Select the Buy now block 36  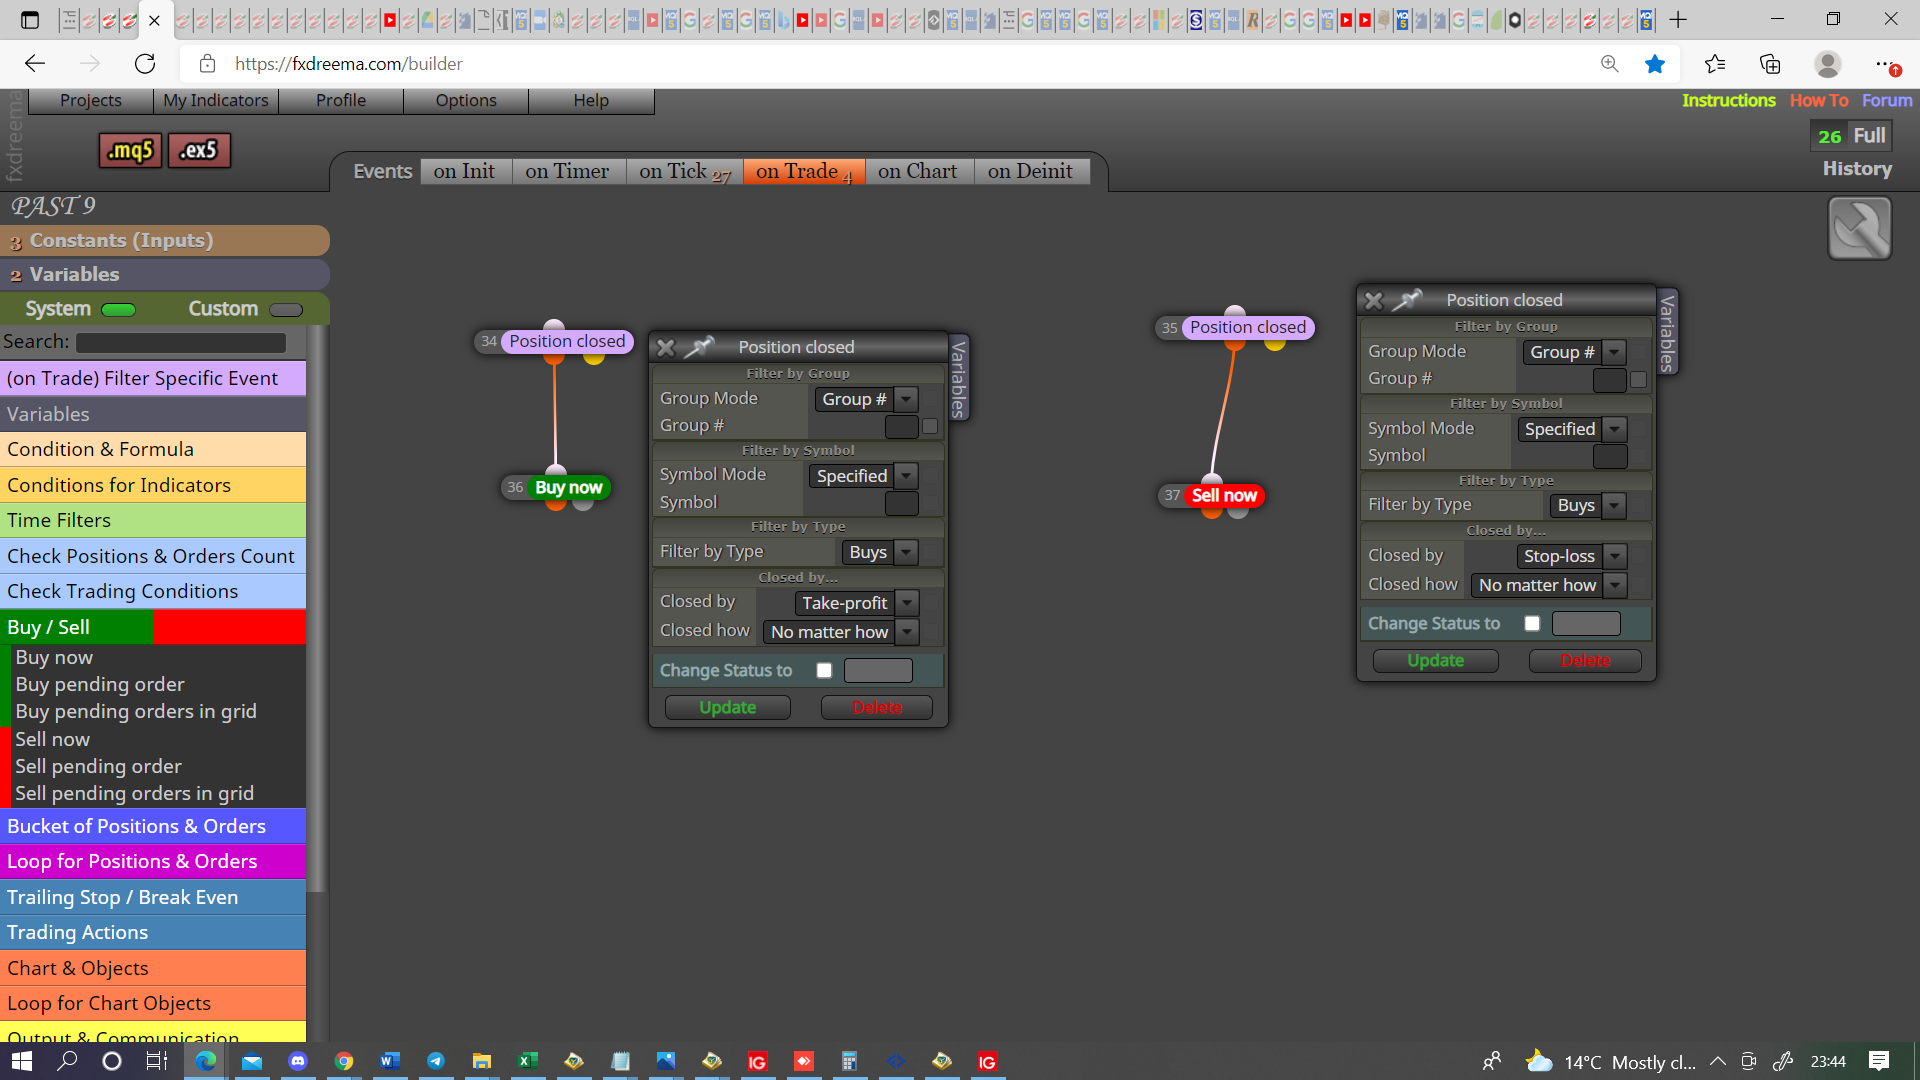pos(569,487)
